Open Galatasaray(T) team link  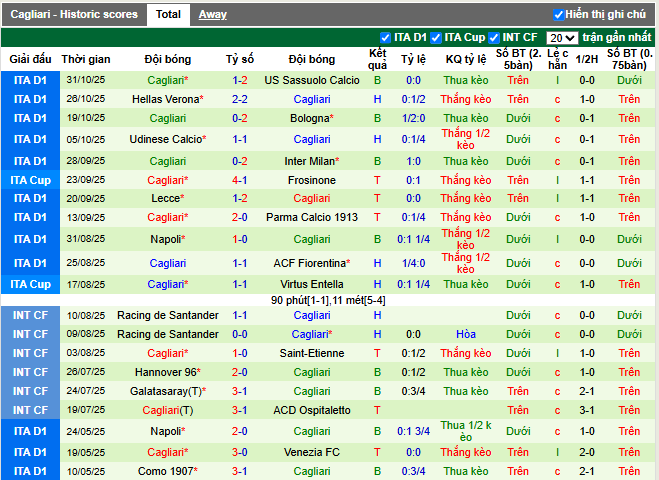pos(168,391)
